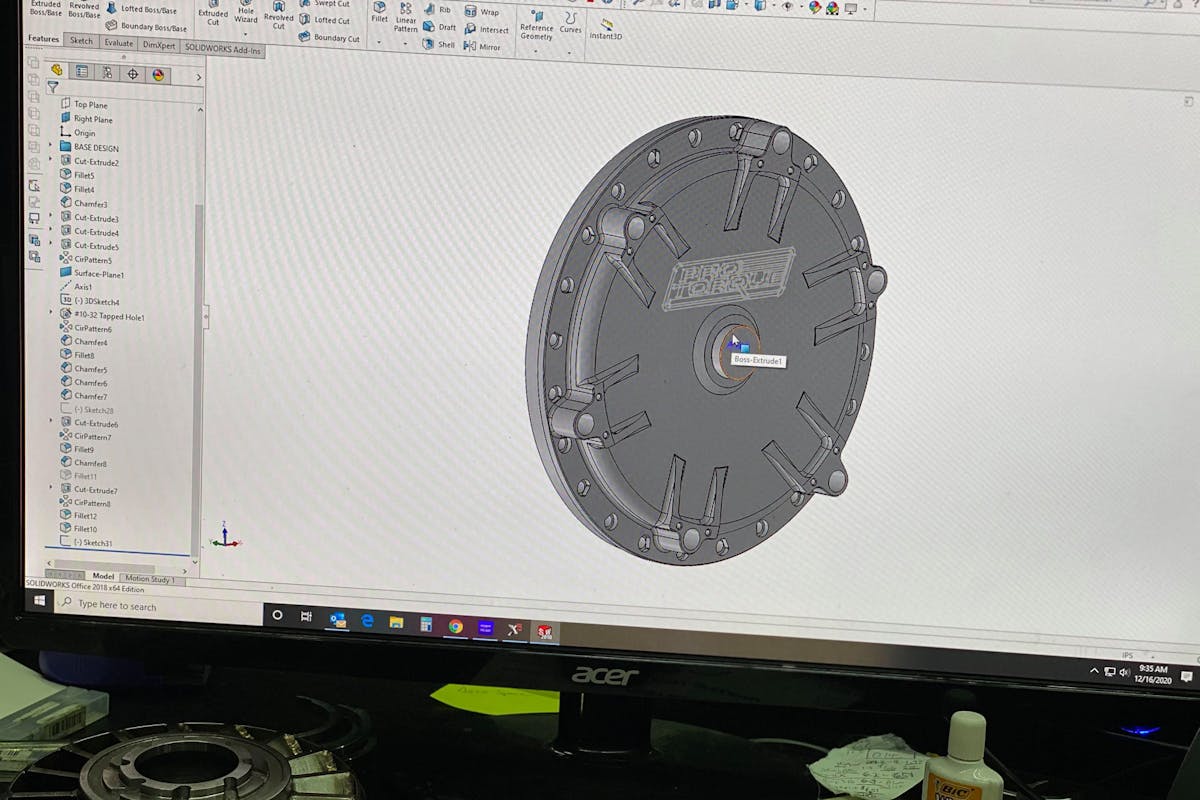The width and height of the screenshot is (1200, 800).
Task: Click the feature tree filter icon
Action: click(53, 88)
